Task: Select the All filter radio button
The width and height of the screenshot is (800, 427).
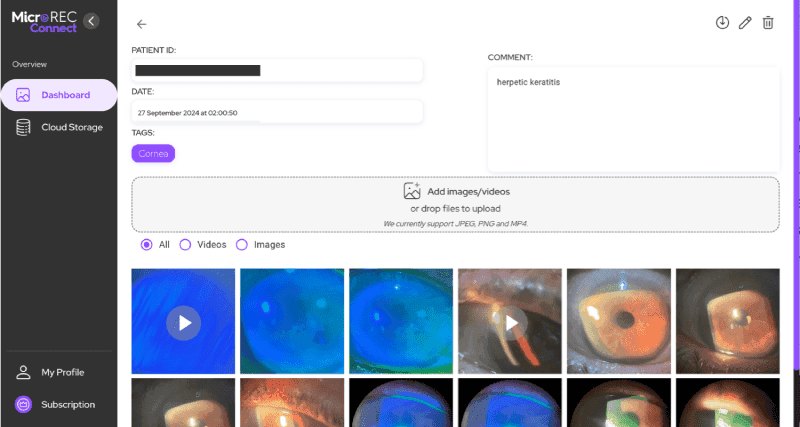Action: coord(147,244)
